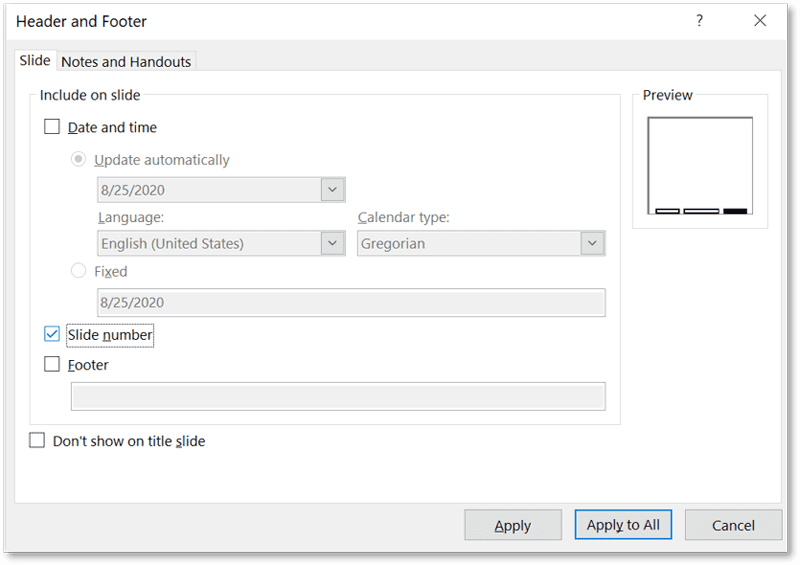This screenshot has width=800, height=565.
Task: Click the Apply to All button
Action: [x=623, y=525]
